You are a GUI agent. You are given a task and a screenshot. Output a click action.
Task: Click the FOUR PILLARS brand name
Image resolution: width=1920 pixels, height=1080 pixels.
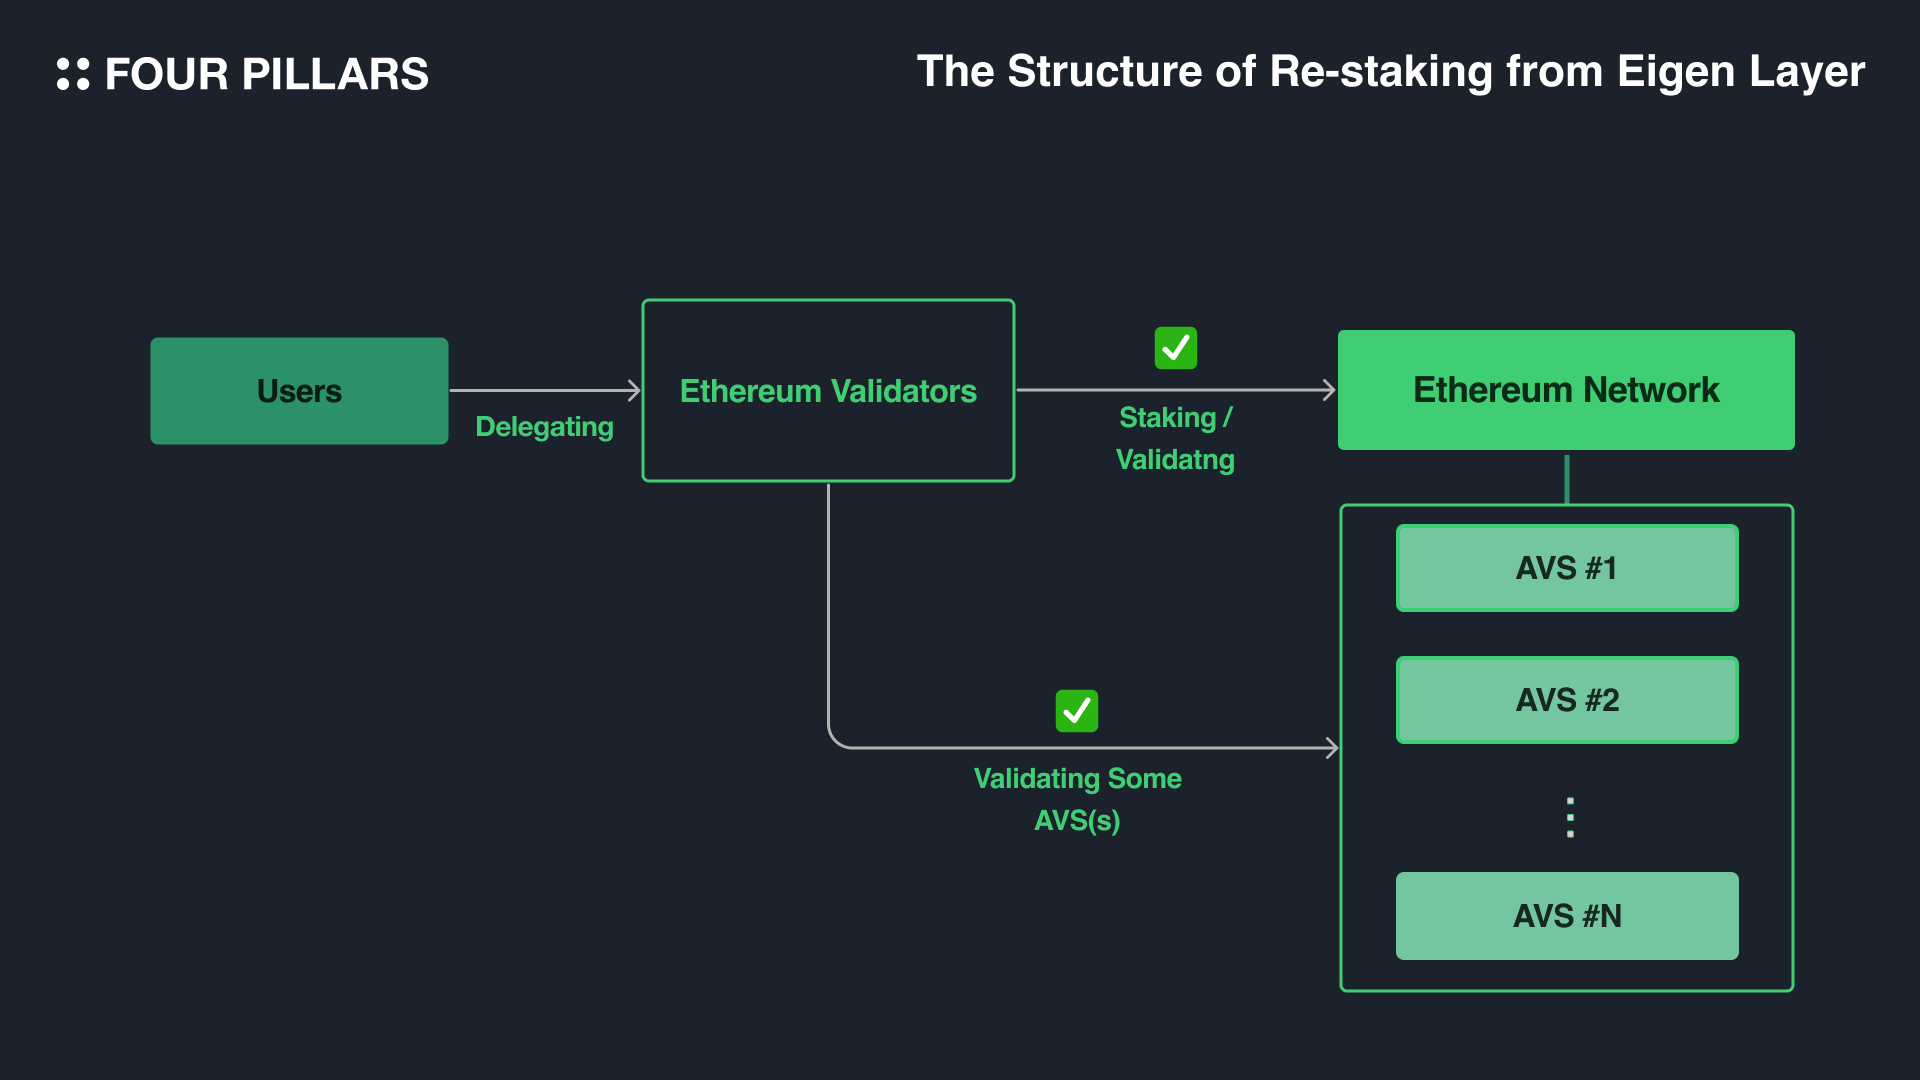tap(266, 74)
